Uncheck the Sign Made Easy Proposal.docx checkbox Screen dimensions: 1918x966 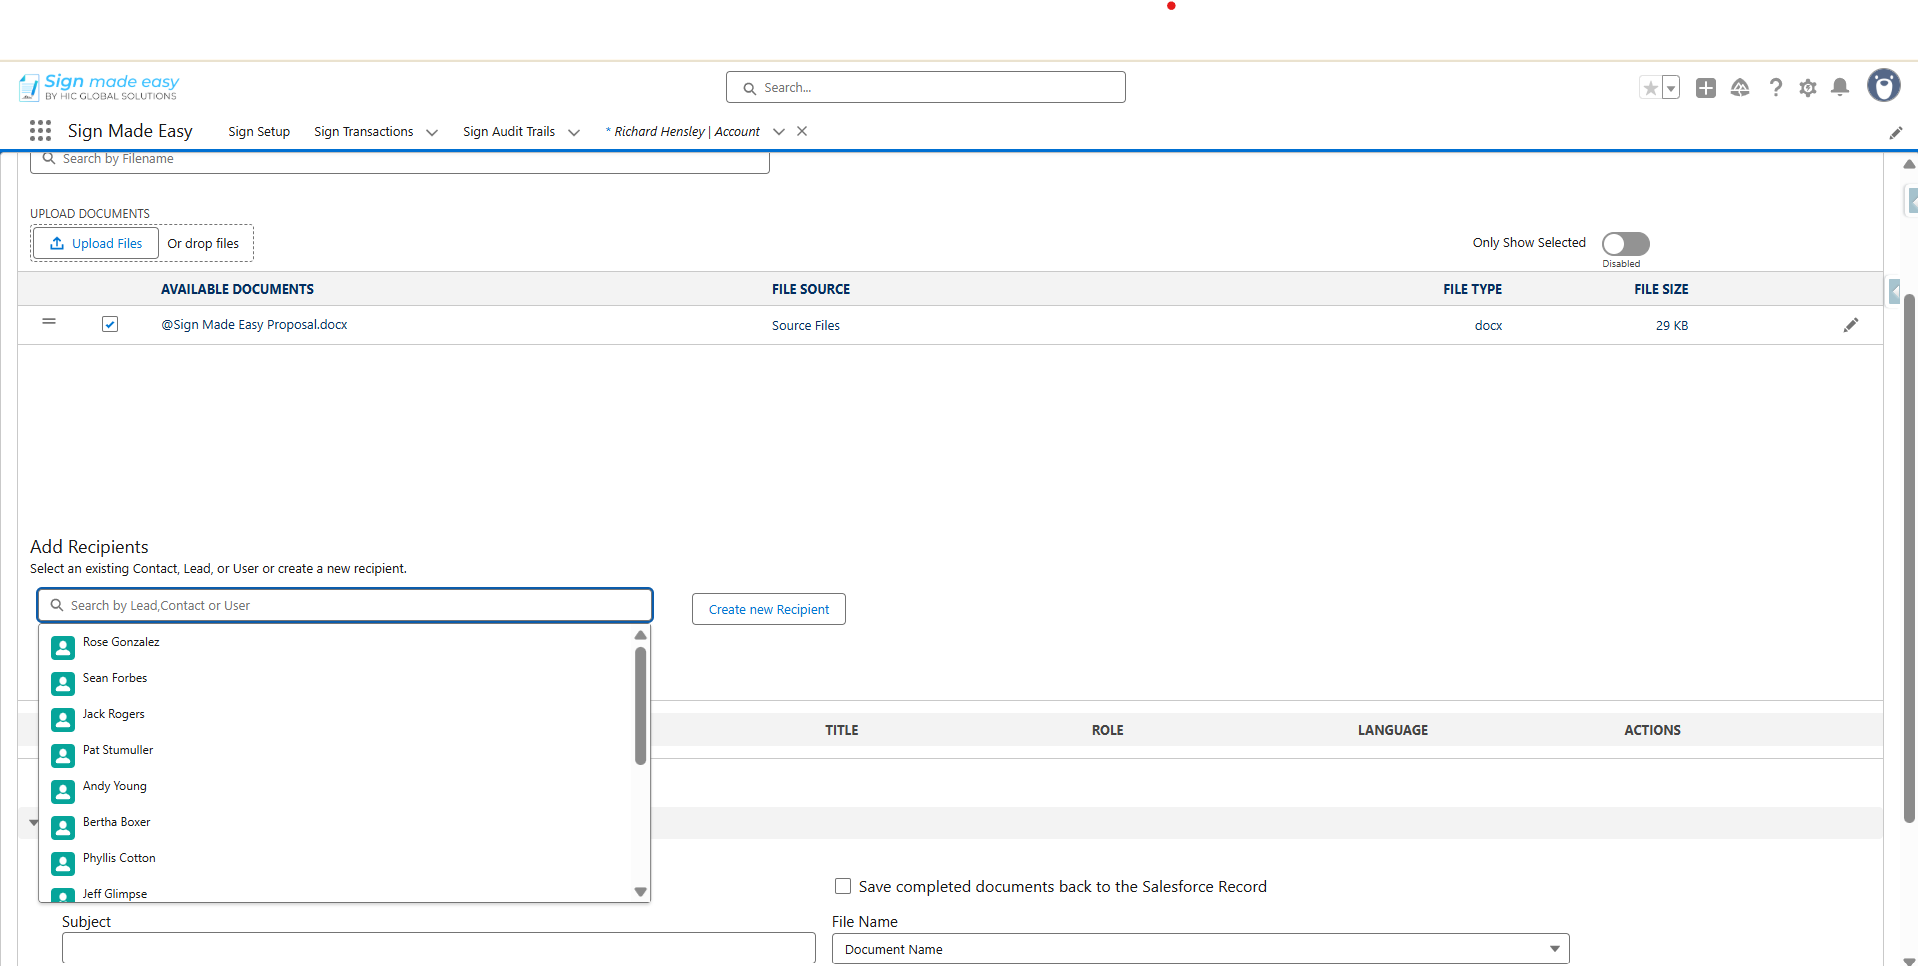pyautogui.click(x=110, y=324)
